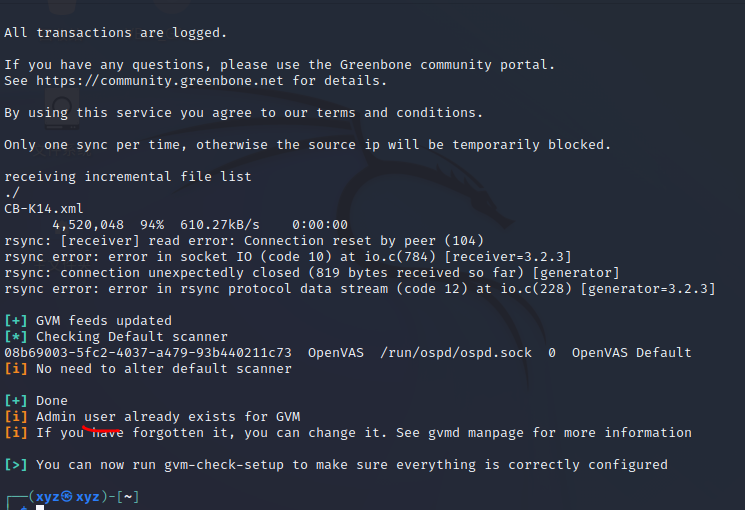Click the scanner UUID starting with 08b69003
Screen dimensions: 745x510
point(148,353)
